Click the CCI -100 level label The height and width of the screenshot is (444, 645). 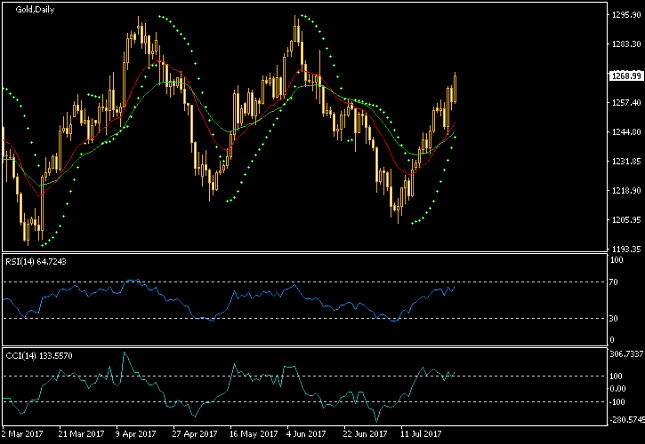click(x=617, y=402)
